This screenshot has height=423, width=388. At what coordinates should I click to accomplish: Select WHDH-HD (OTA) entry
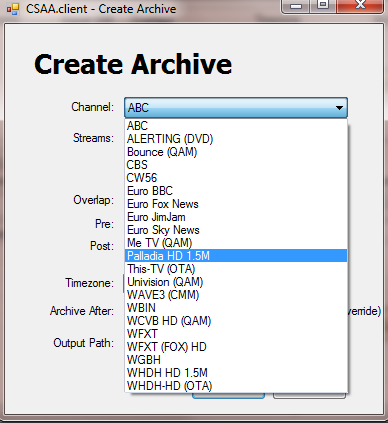[x=236, y=386]
